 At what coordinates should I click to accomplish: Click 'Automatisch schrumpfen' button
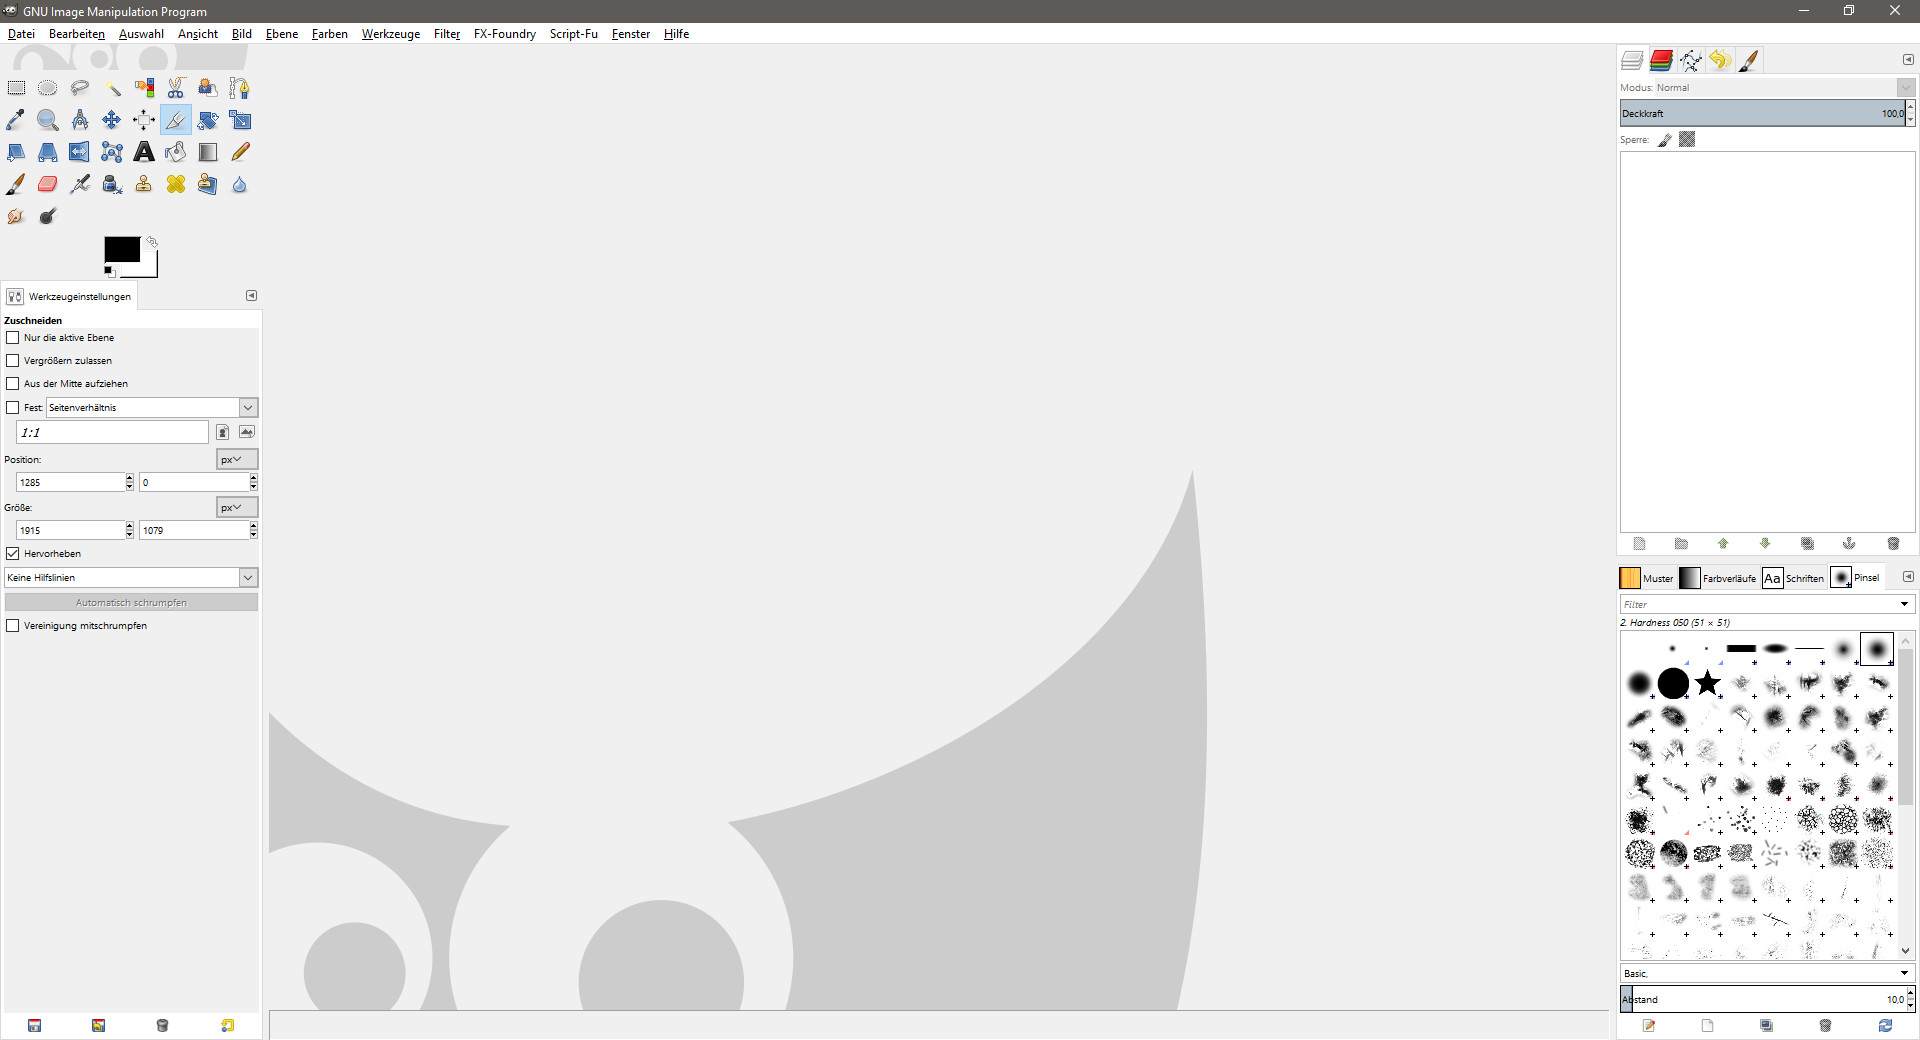coord(131,603)
